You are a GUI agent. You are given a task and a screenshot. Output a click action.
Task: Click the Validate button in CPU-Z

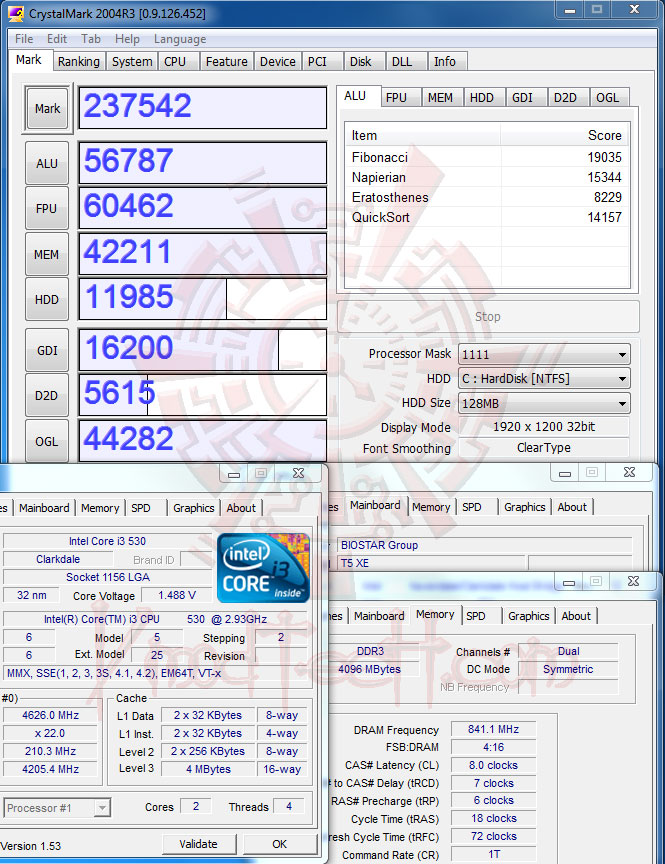[x=198, y=844]
